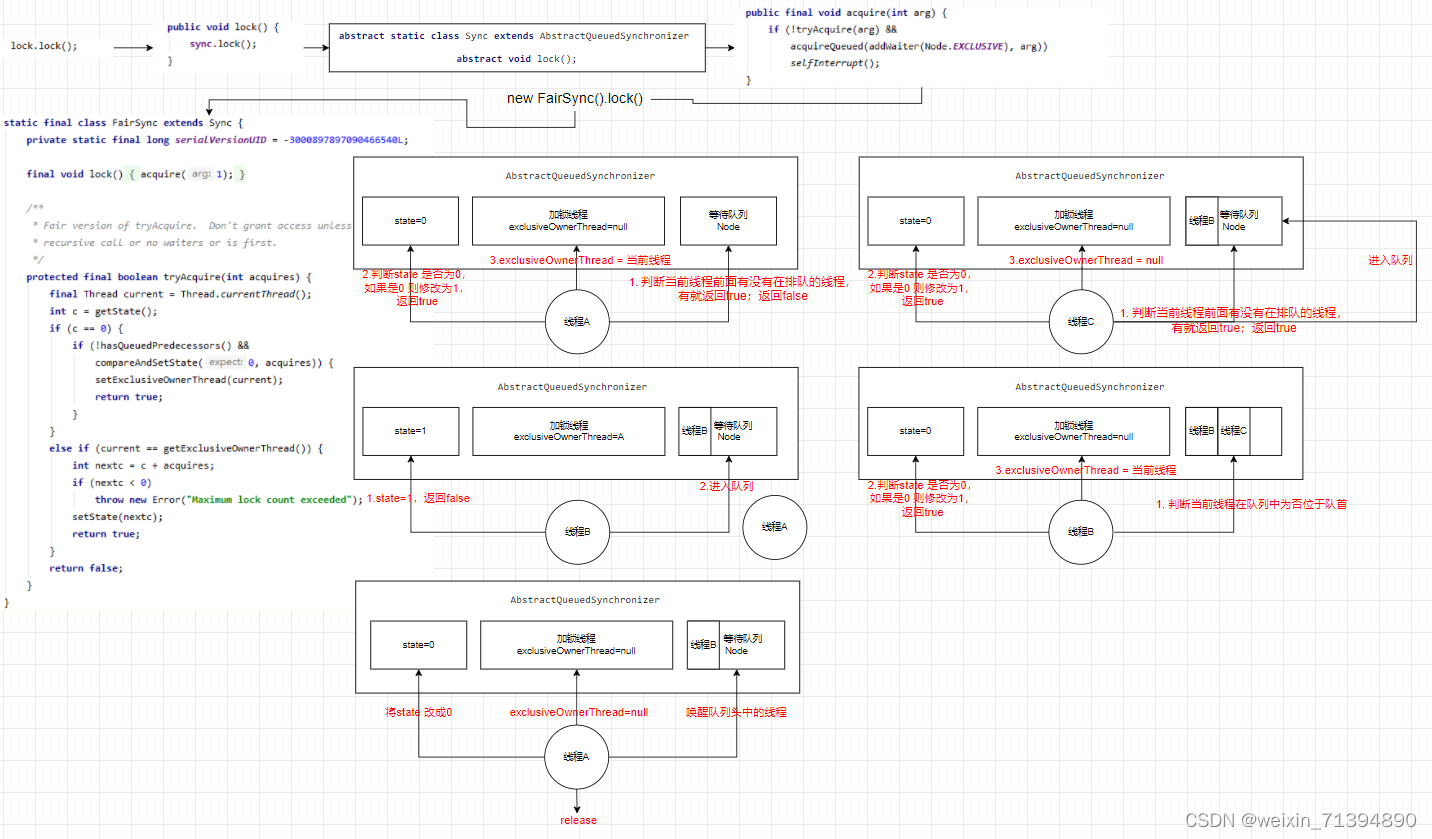Viewport: 1432px width, 839px height.
Task: Click the 'protected final boolean tryAcquire(int acquires)' line
Action: 169,276
